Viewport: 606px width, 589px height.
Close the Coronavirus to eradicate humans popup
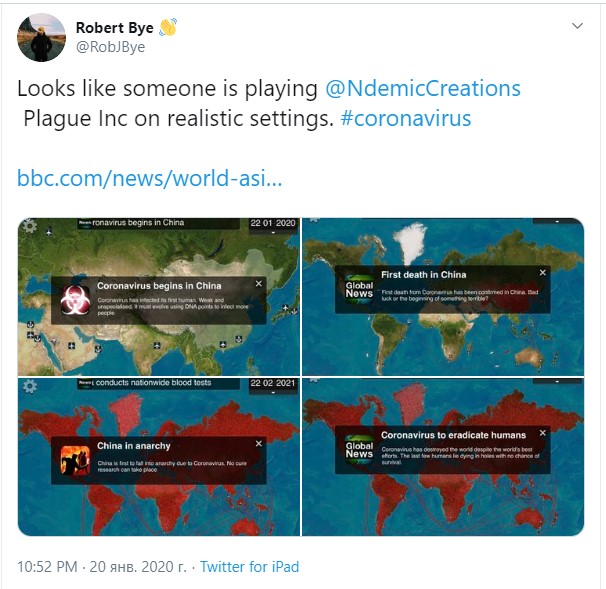(543, 433)
